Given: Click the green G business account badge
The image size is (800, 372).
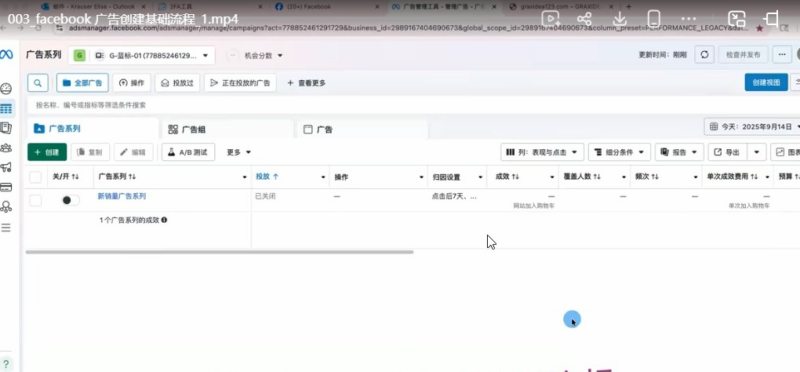Looking at the screenshot, I should (x=79, y=55).
